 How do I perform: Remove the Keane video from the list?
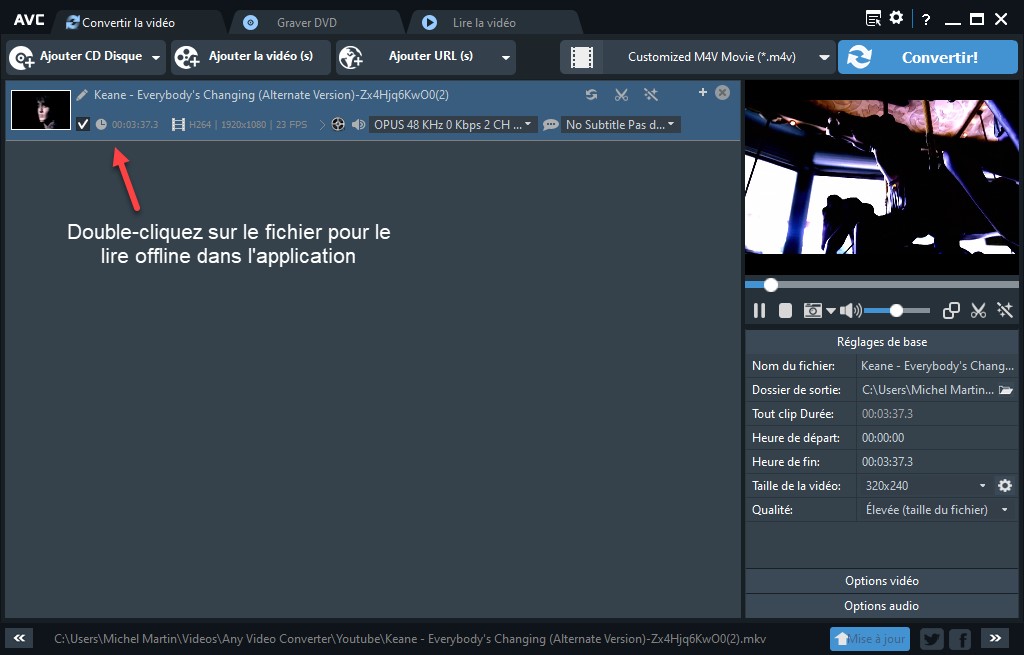723,93
